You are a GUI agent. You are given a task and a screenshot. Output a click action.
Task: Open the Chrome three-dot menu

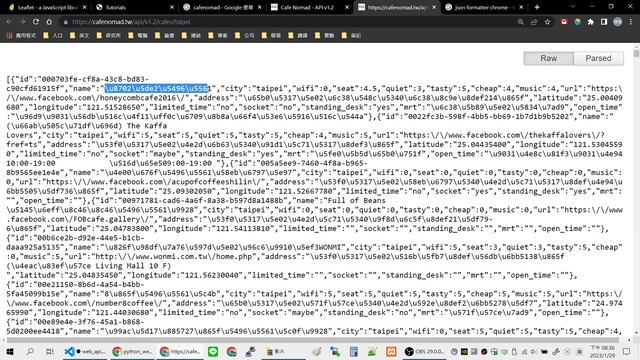631,22
